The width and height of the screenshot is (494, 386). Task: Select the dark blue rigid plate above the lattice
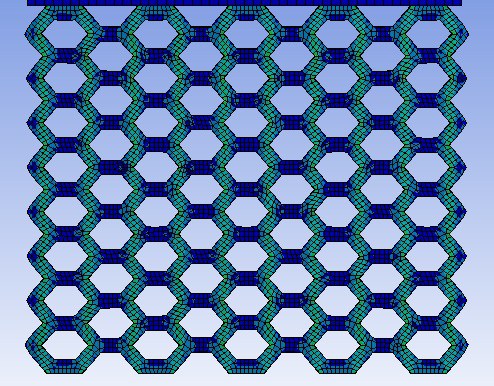[x=244, y=3]
